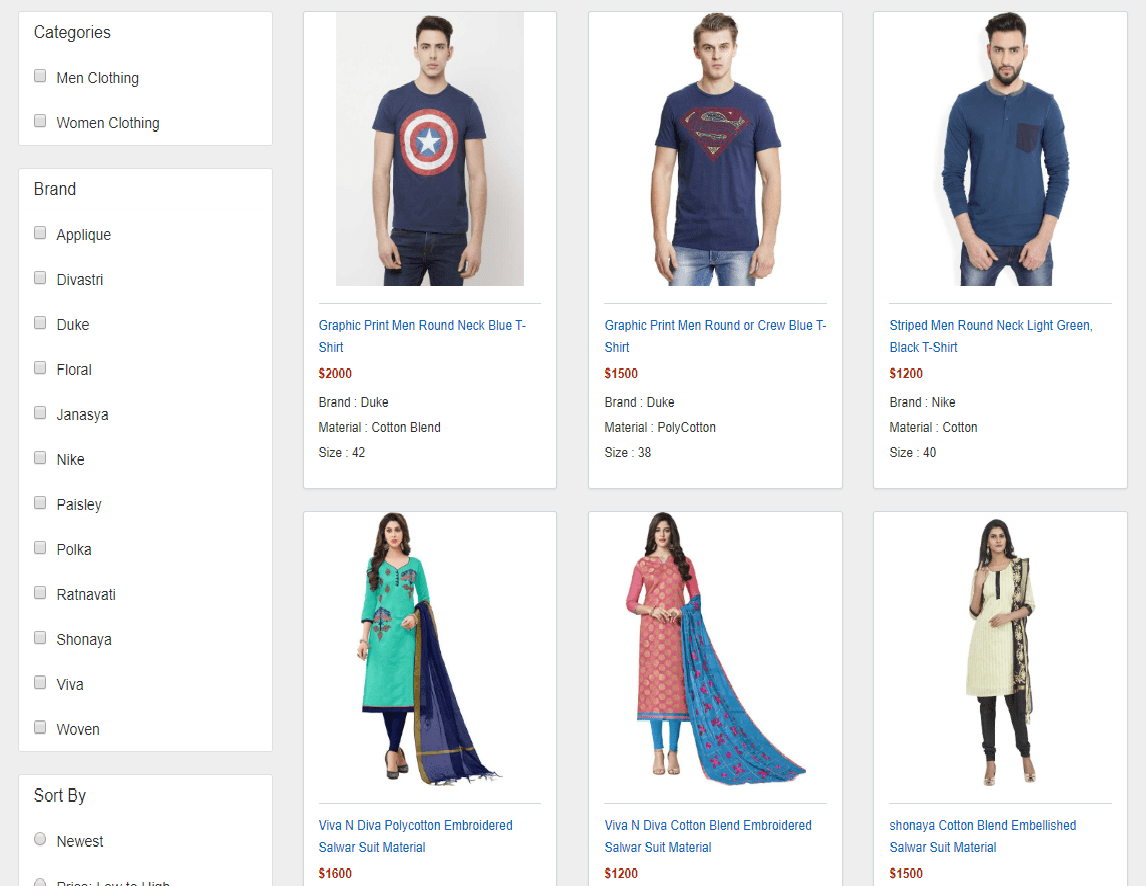
Task: Enable the Divastri brand filter
Action: pyautogui.click(x=40, y=277)
